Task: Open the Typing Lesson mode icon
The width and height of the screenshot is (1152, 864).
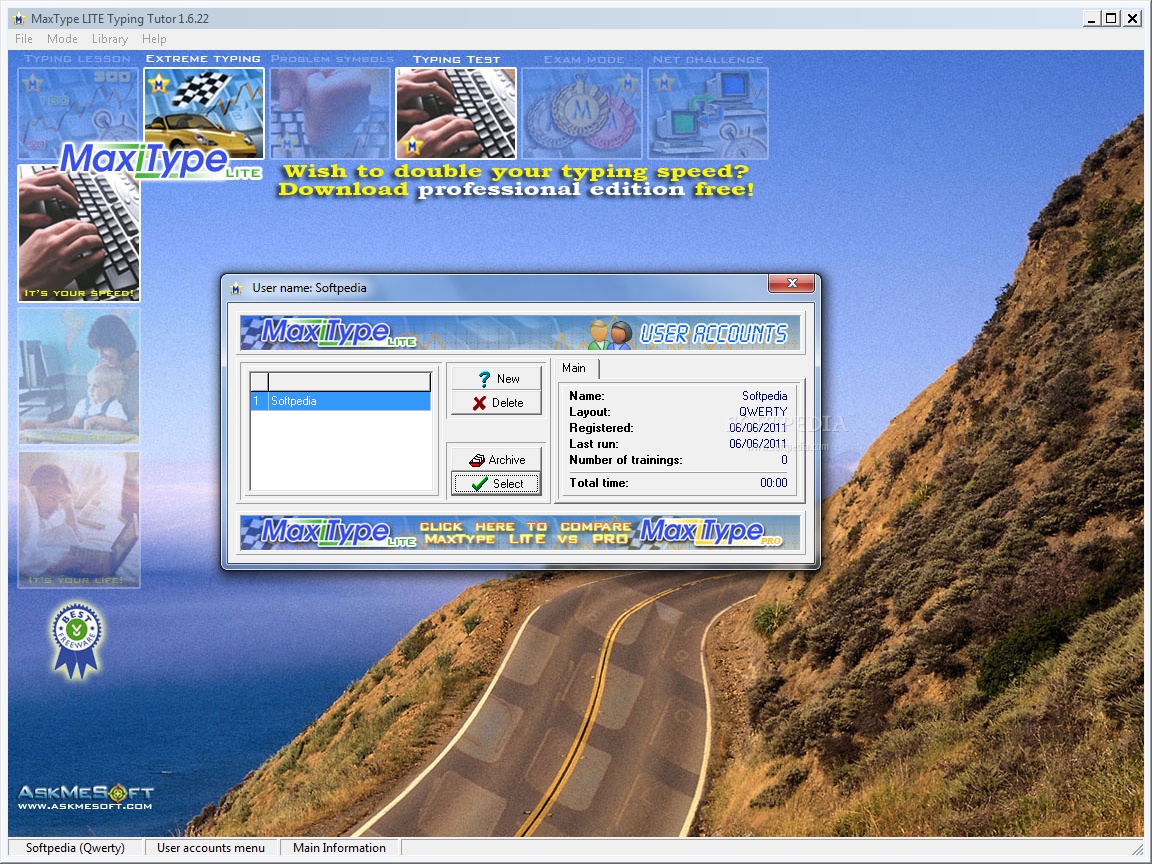Action: 78,113
